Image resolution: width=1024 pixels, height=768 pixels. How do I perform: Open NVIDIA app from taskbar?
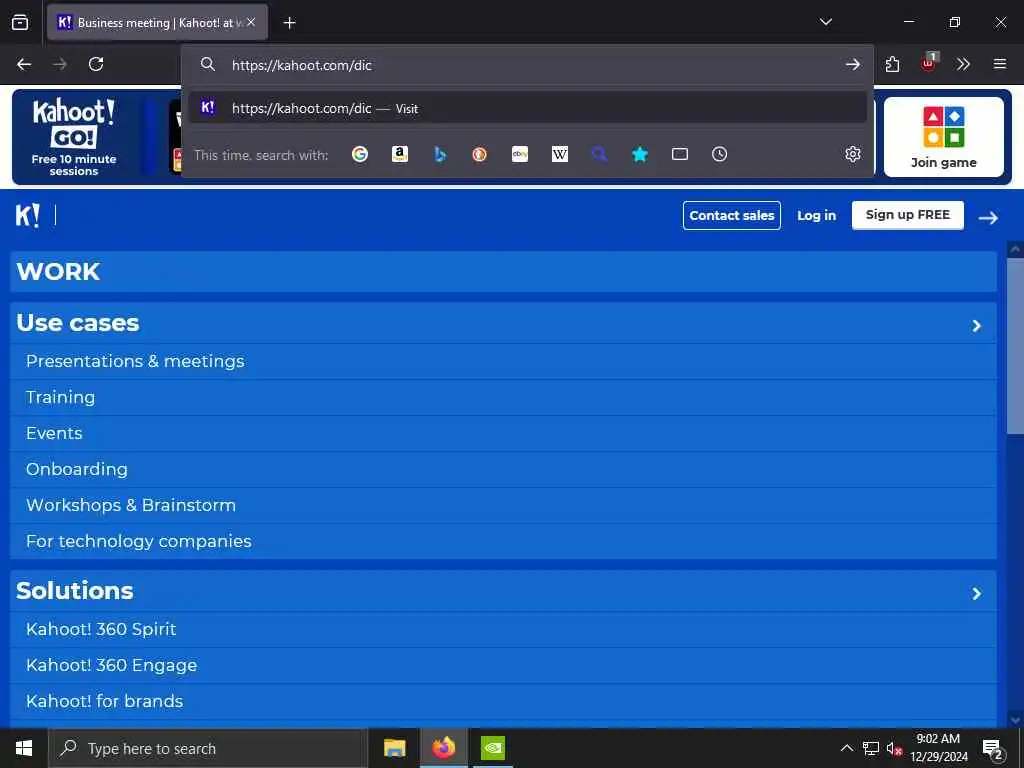pos(493,748)
